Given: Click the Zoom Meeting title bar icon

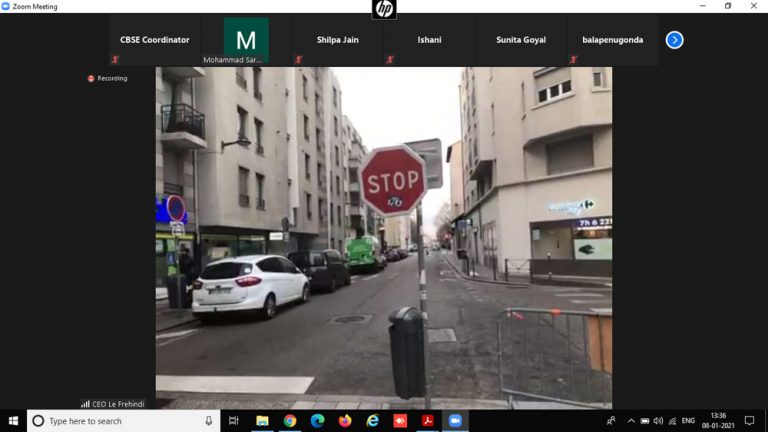Looking at the screenshot, I should [x=5, y=6].
